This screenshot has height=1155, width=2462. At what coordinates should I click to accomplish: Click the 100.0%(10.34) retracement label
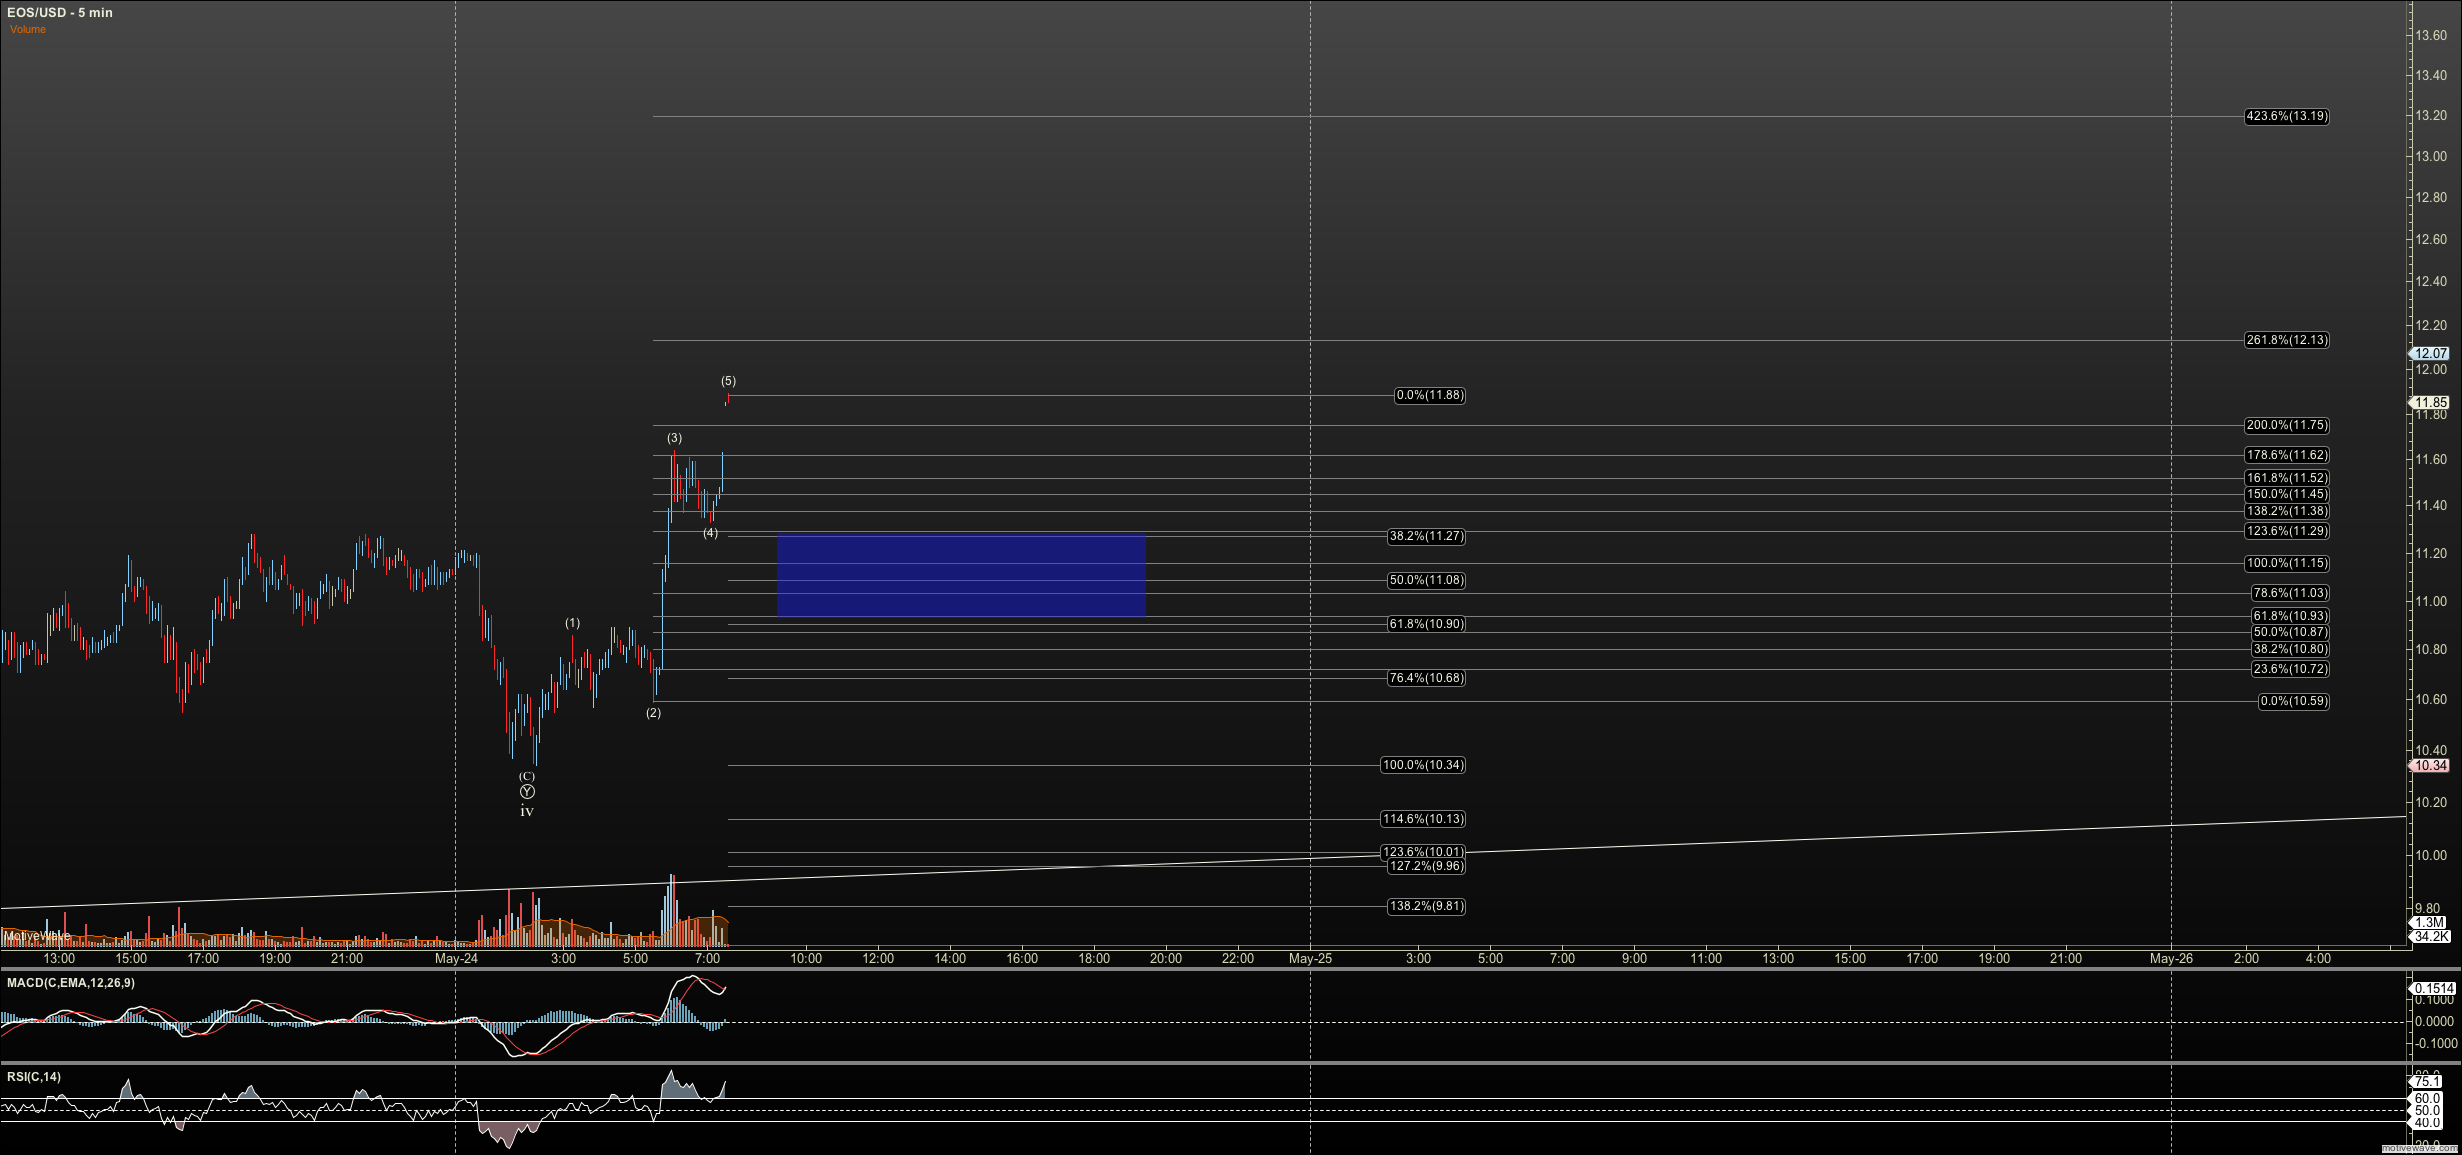(x=1423, y=765)
